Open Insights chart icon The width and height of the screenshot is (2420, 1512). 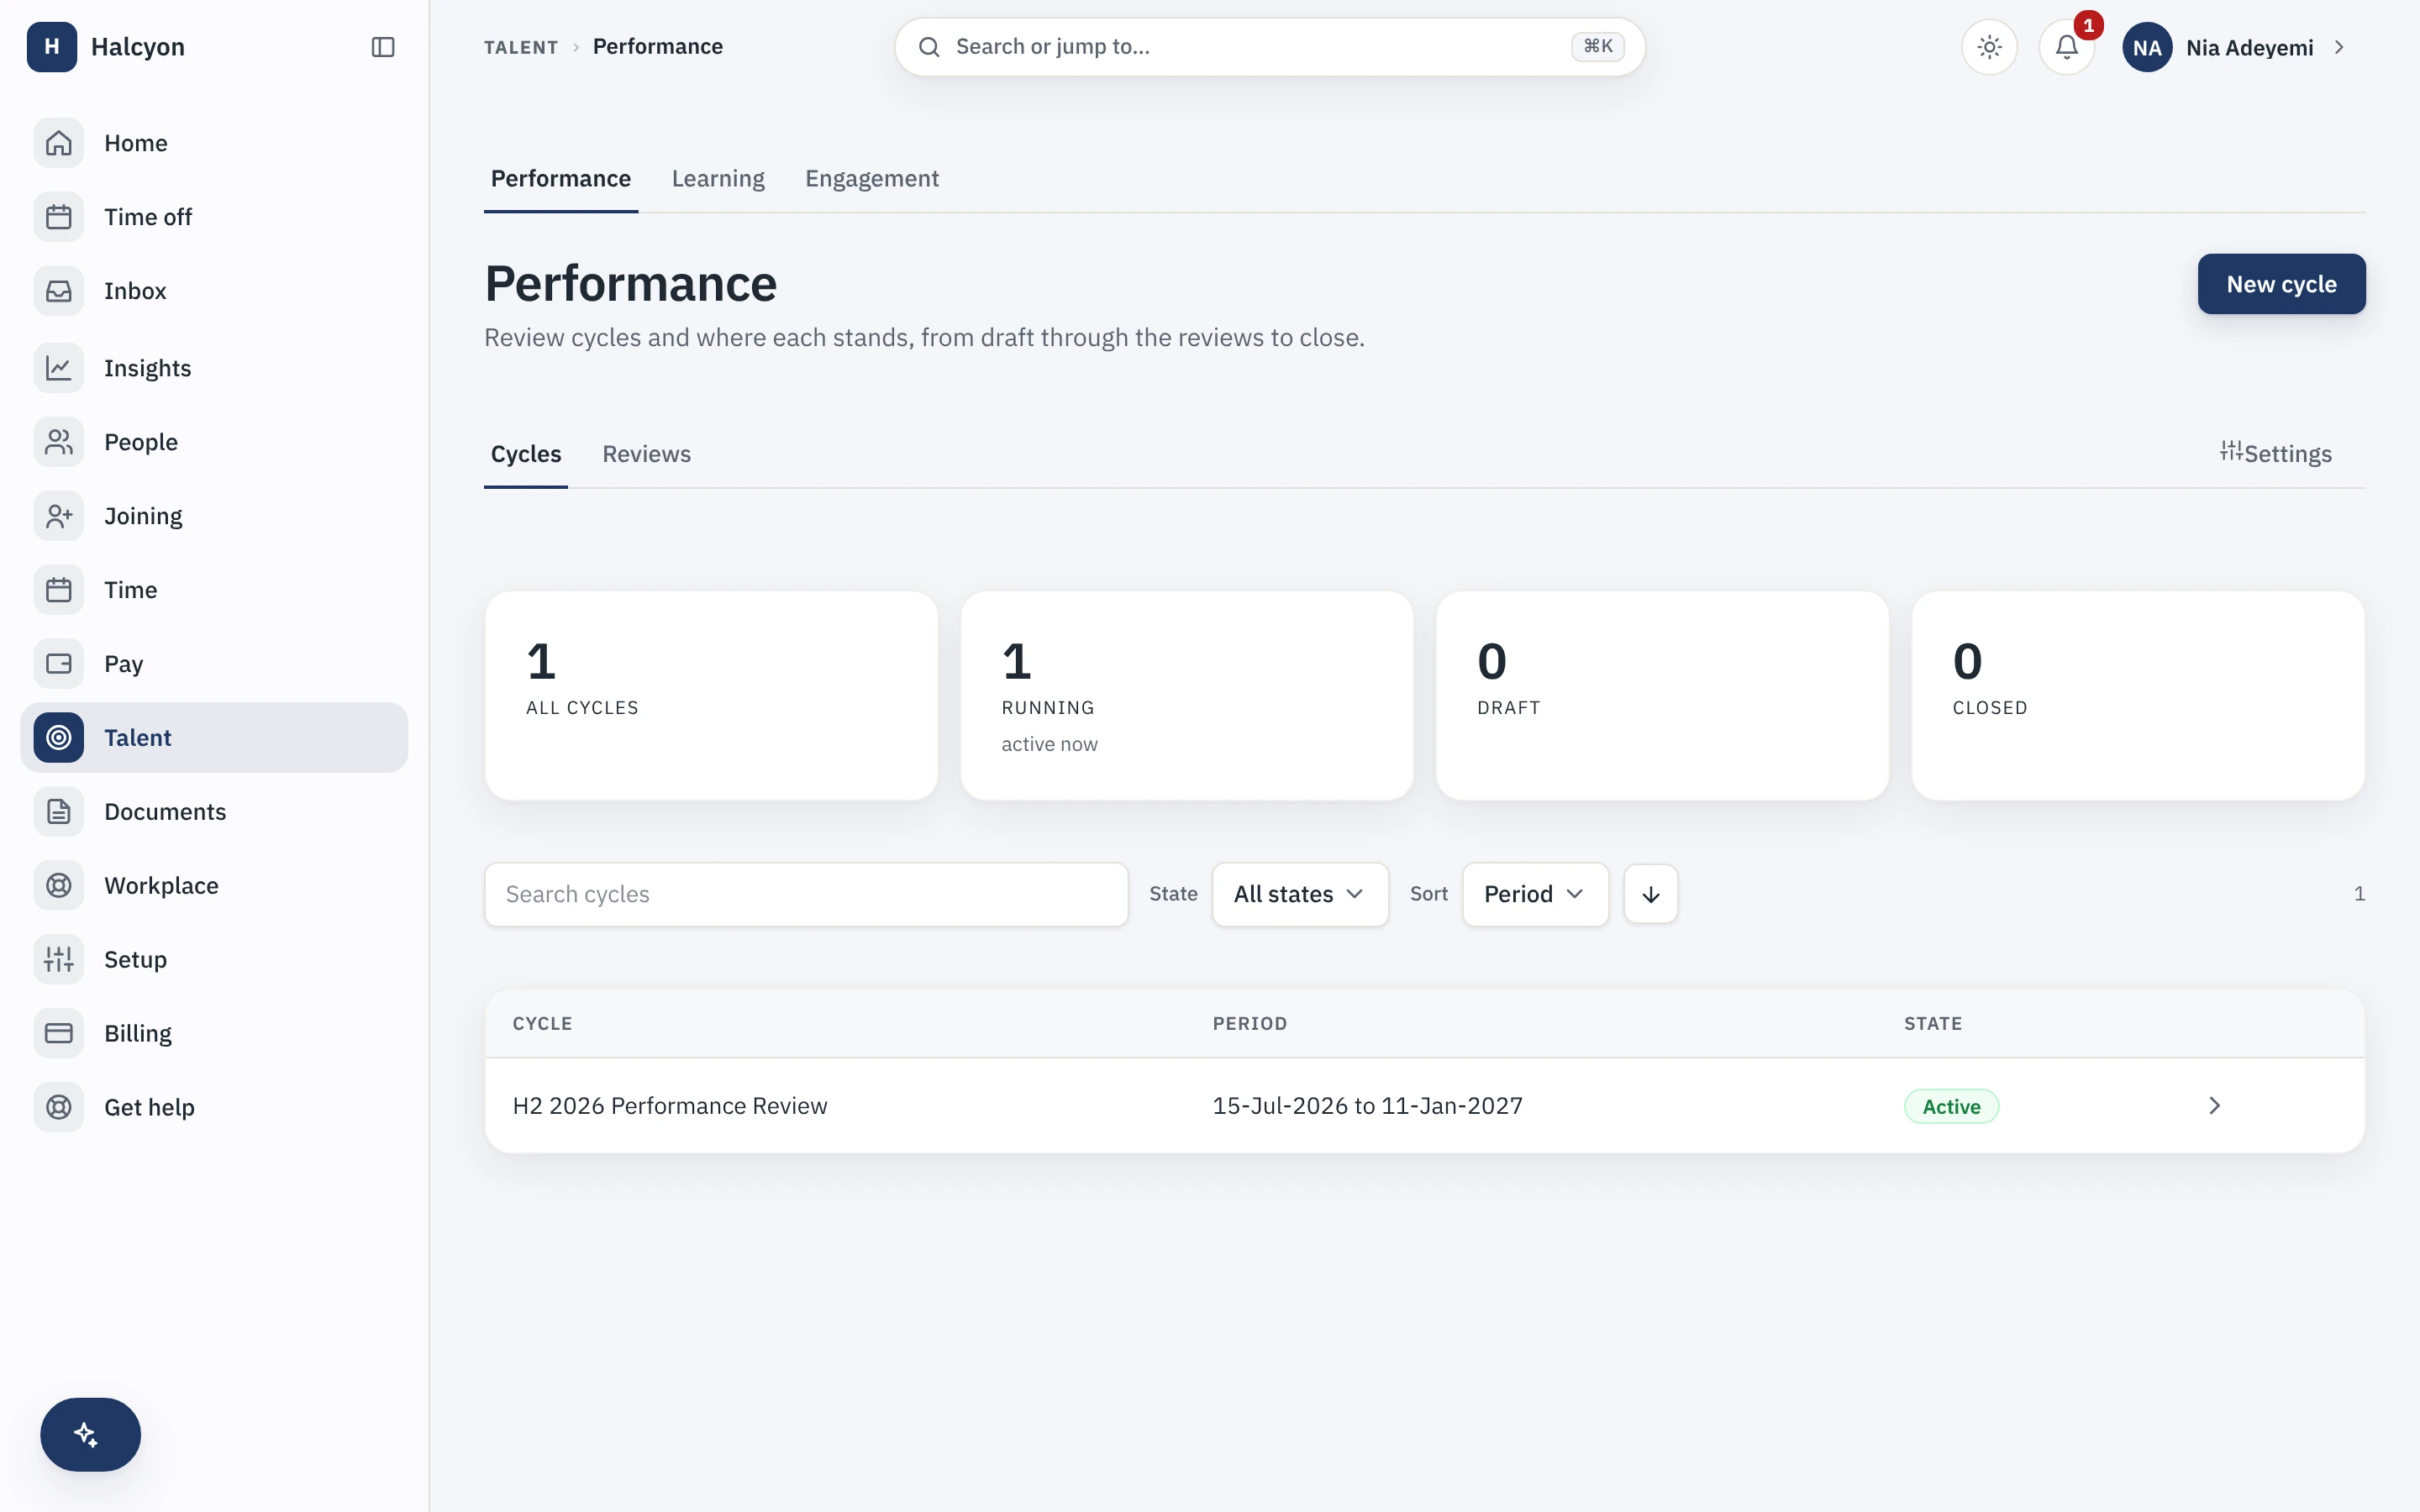(x=59, y=368)
